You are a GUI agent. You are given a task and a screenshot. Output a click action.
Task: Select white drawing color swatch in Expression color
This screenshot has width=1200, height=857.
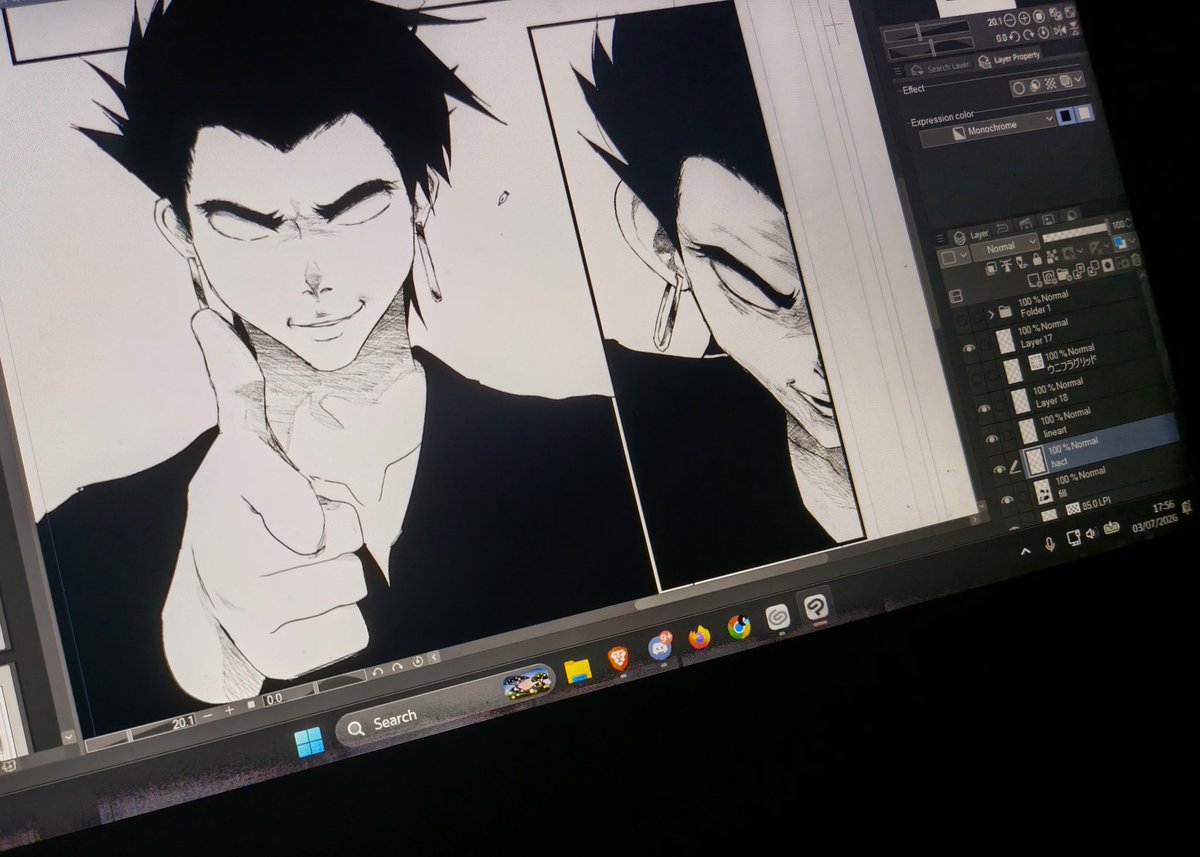[x=1084, y=111]
